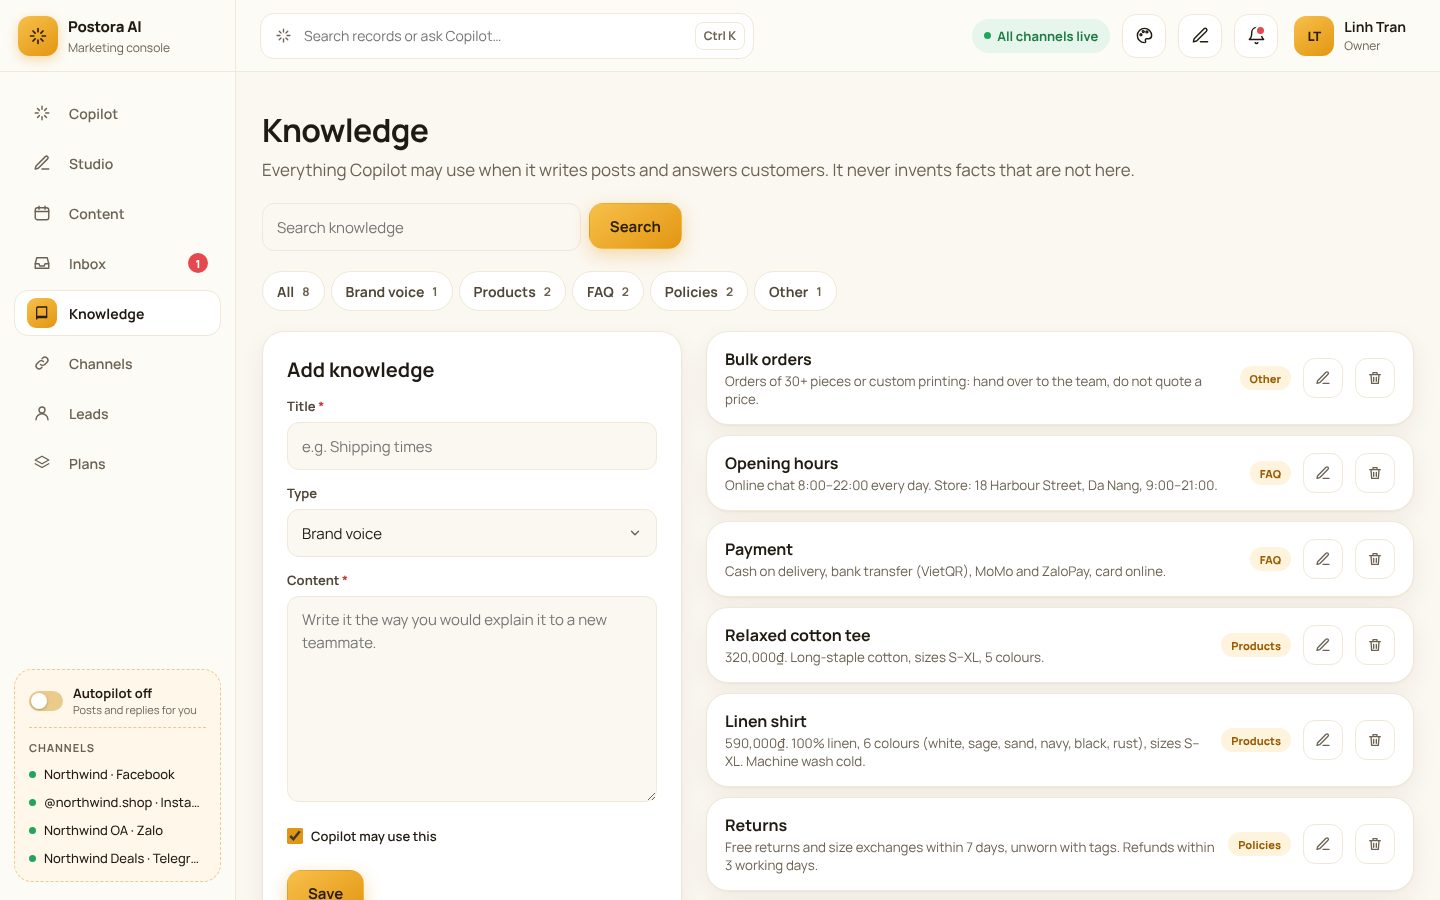Edit the Opening hours entry

(x=1322, y=473)
